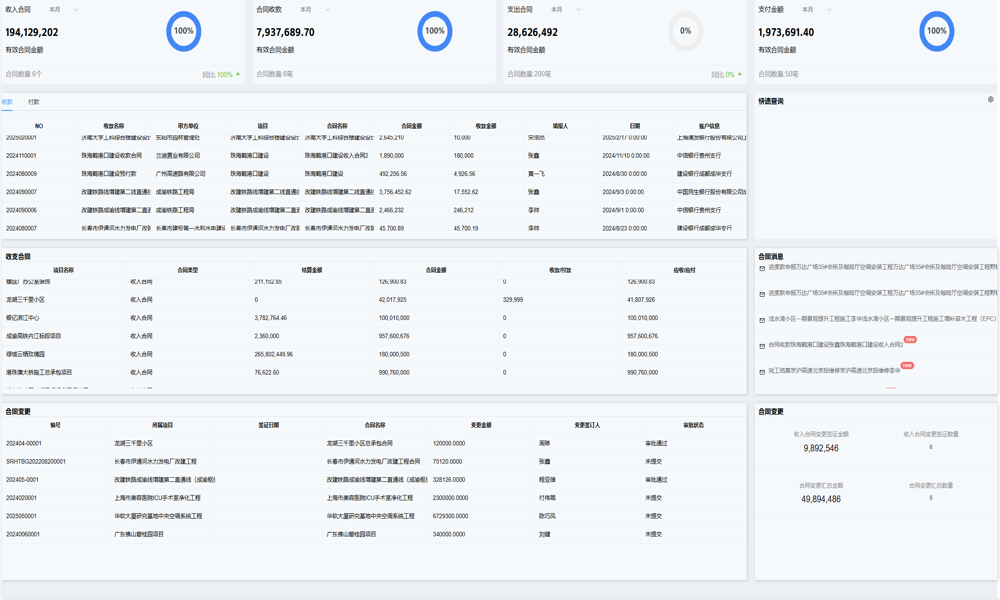Open 本月 dropdown on 收入合同 card
Image resolution: width=1000 pixels, height=600 pixels.
pyautogui.click(x=63, y=10)
